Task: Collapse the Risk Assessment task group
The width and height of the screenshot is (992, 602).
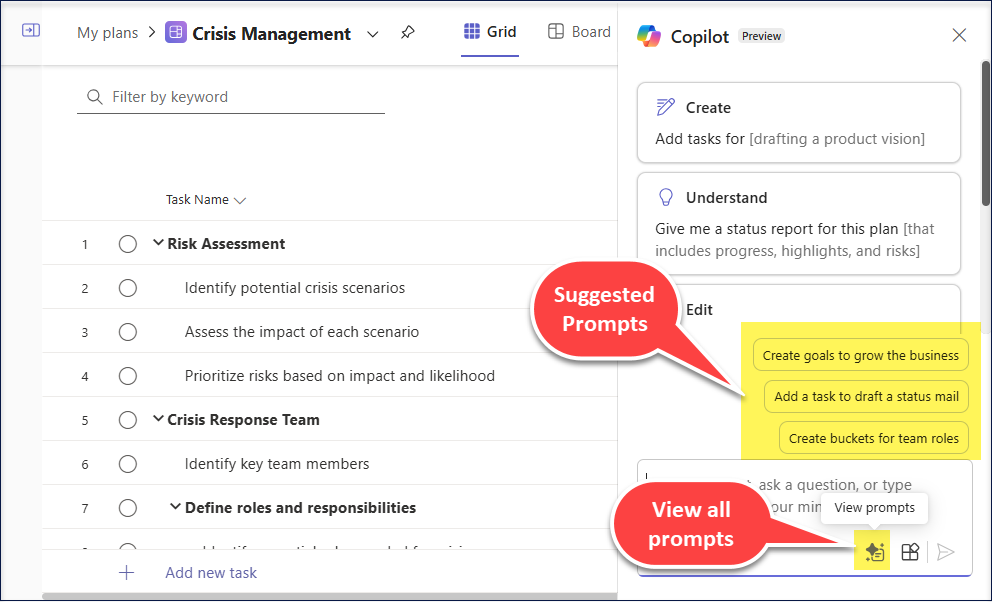Action: coord(158,243)
